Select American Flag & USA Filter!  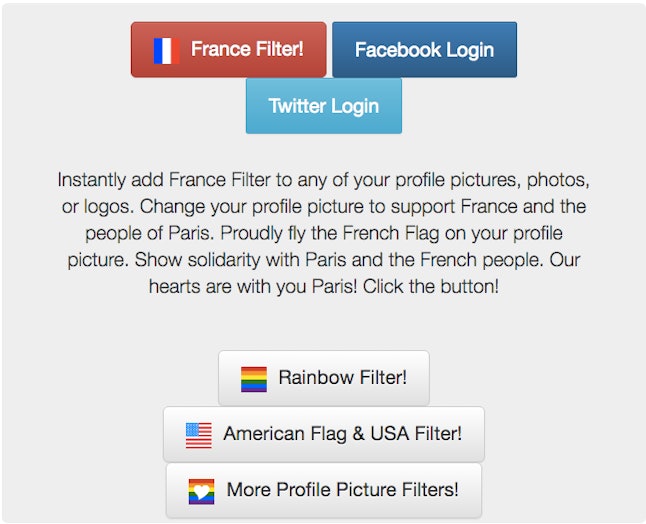pos(324,434)
